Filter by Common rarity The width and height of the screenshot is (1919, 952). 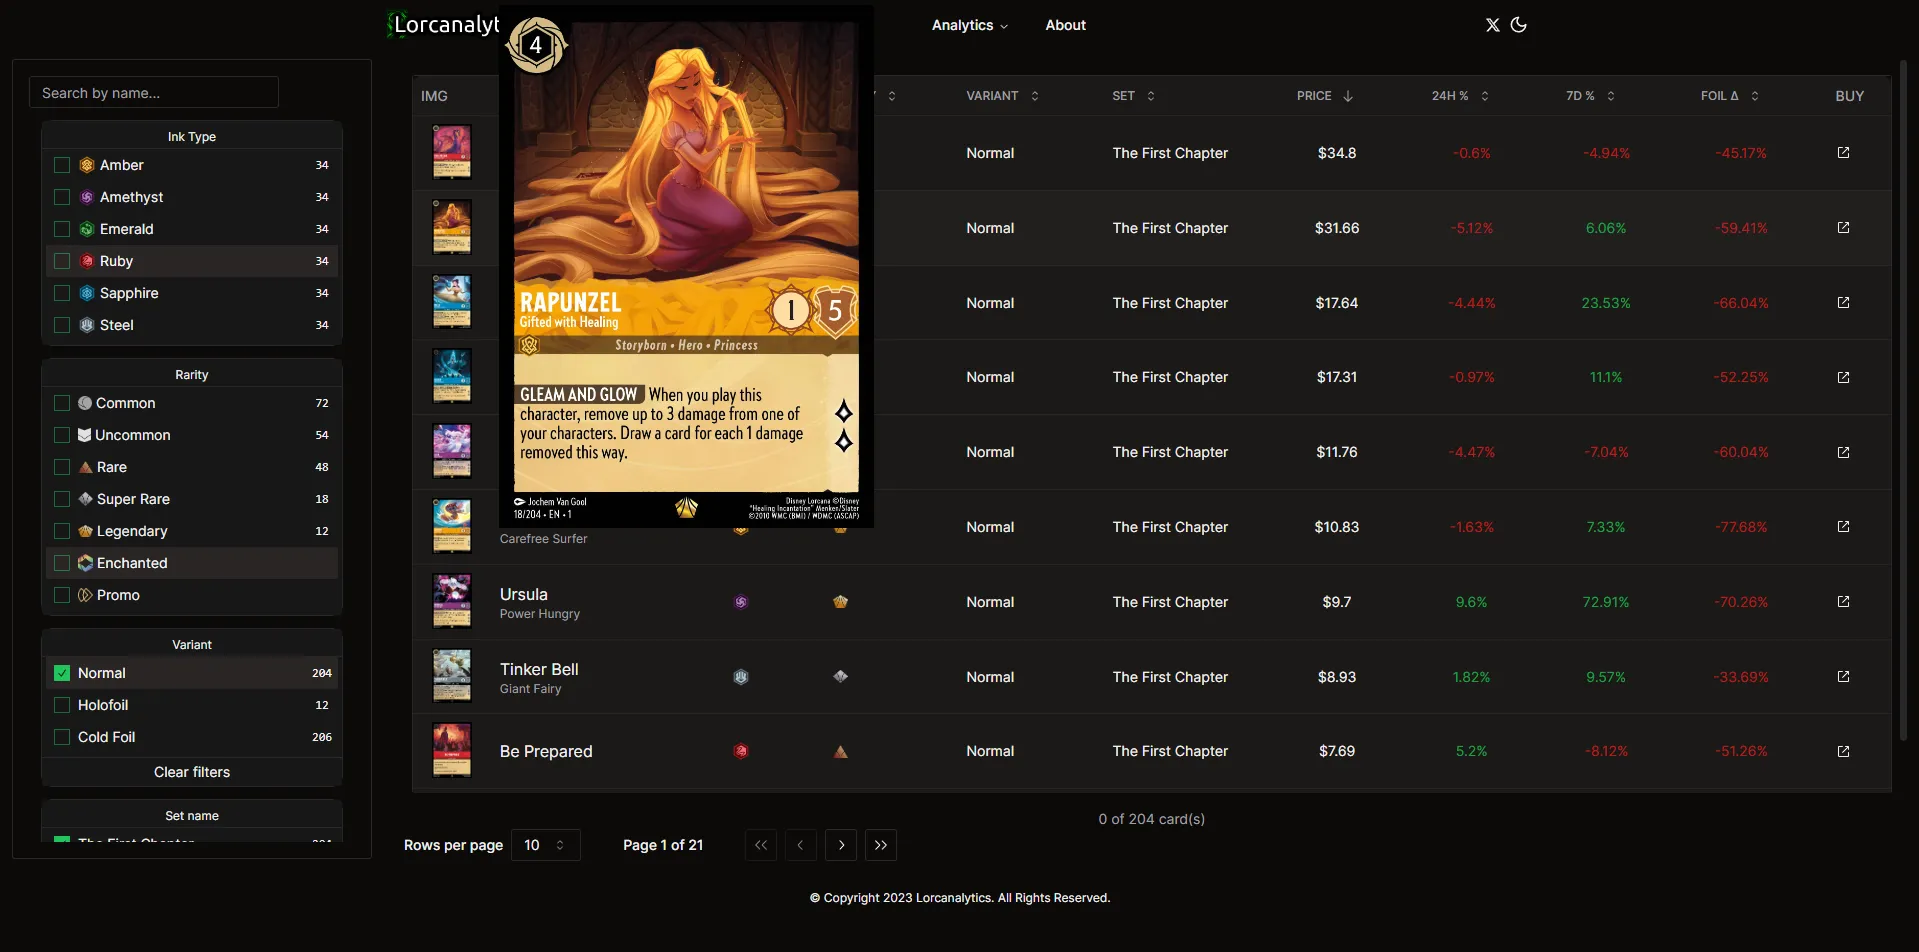tap(62, 403)
